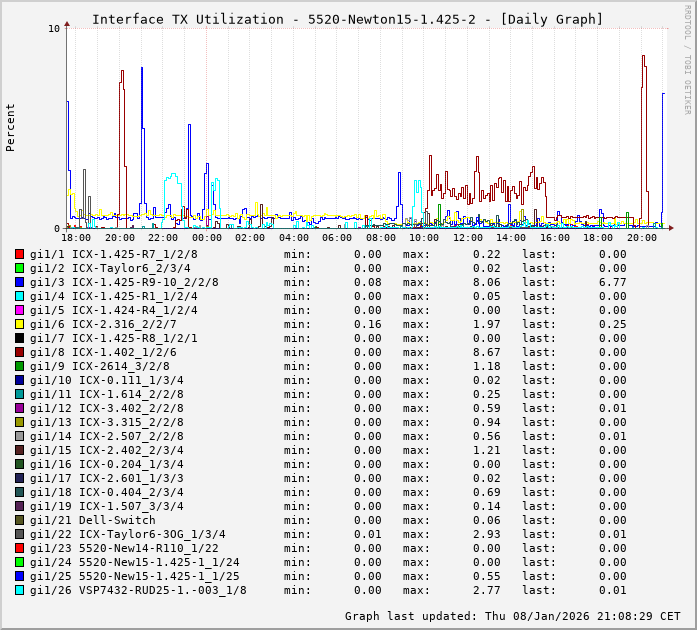Viewport: 697px width, 630px height.
Task: Click the black swatch for gi1/7 ICX-1.425-R8_1/2/1
Action: [19, 338]
